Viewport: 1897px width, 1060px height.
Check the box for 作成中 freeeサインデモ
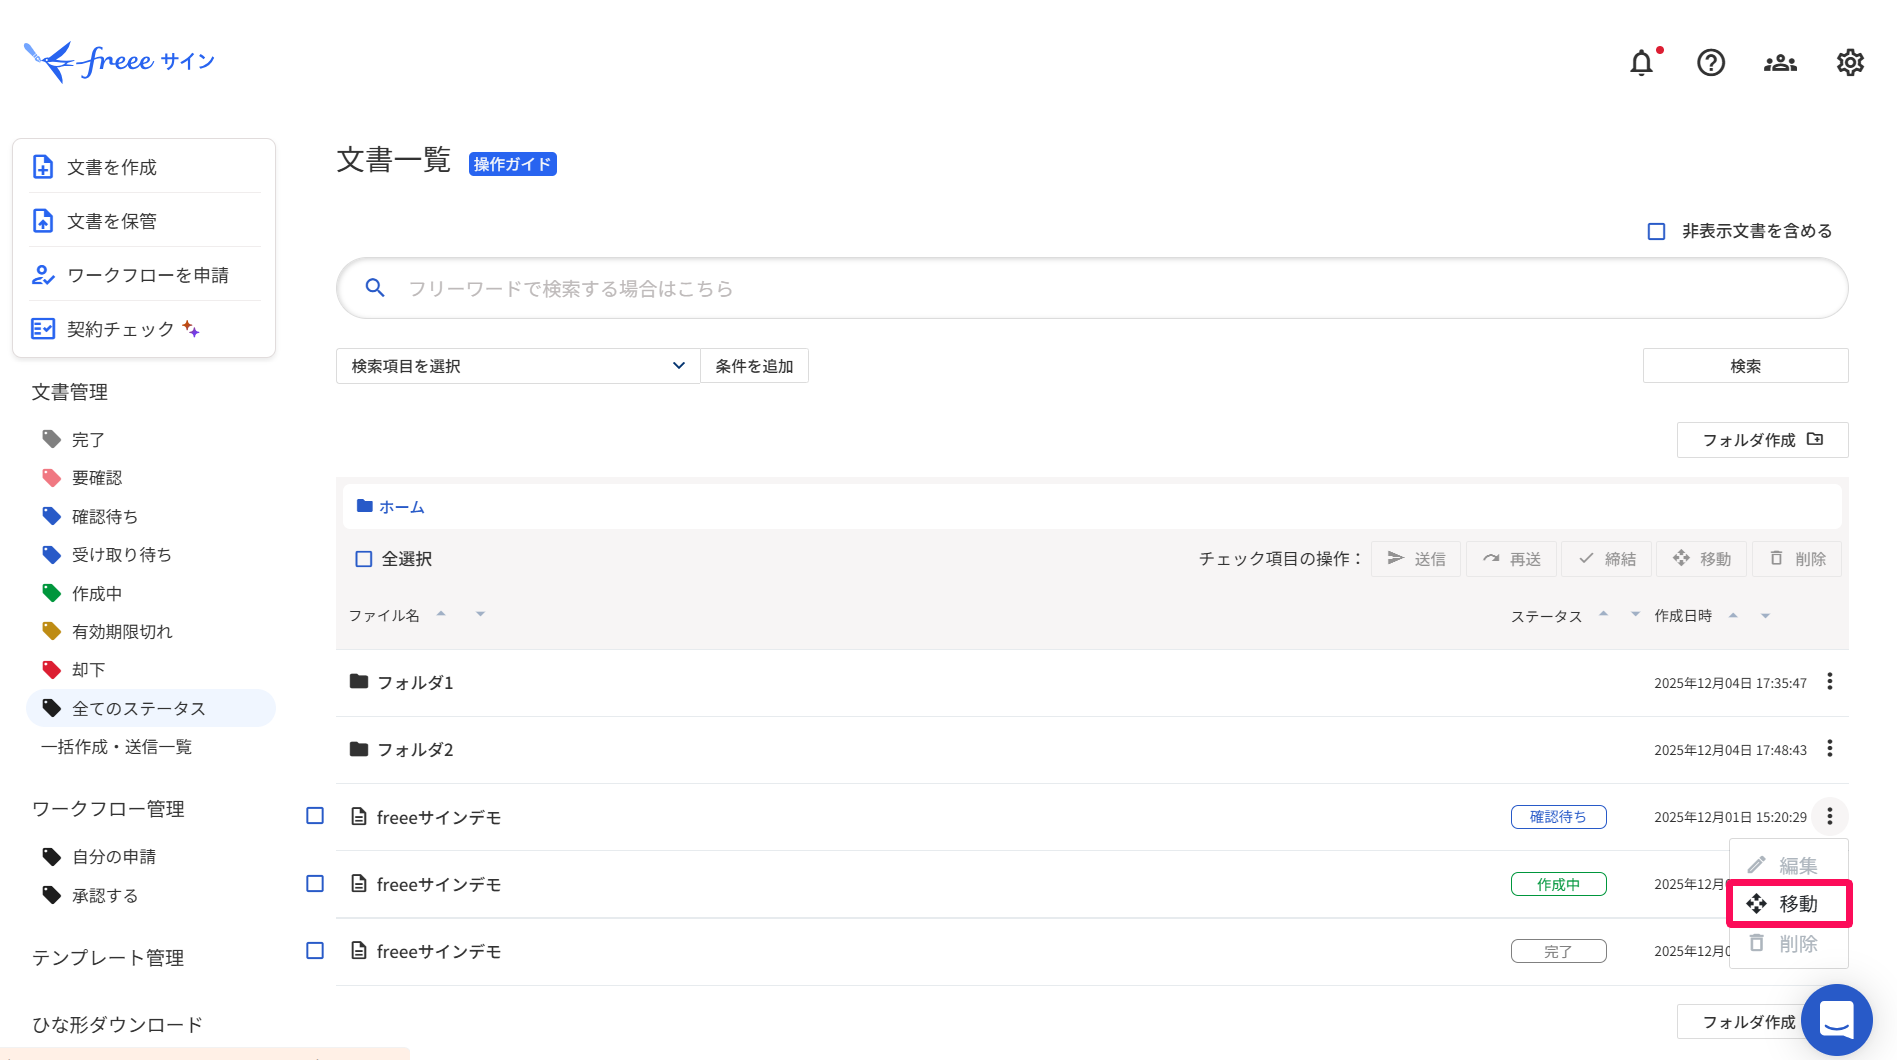(315, 884)
